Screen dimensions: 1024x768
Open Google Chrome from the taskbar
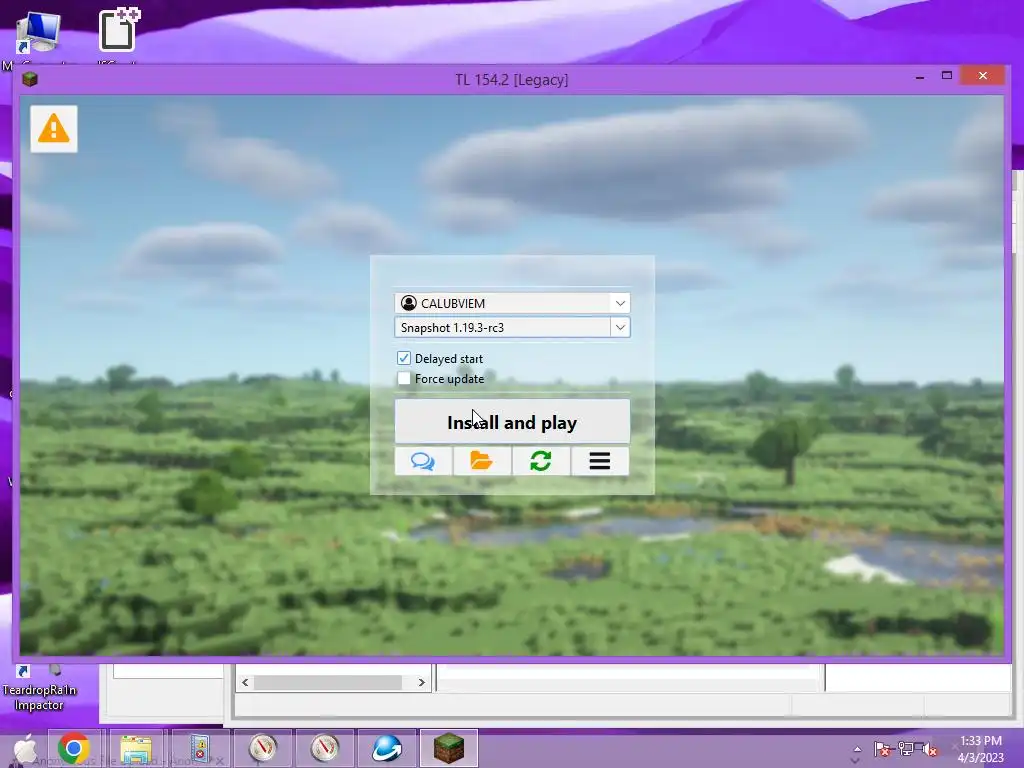pos(74,748)
